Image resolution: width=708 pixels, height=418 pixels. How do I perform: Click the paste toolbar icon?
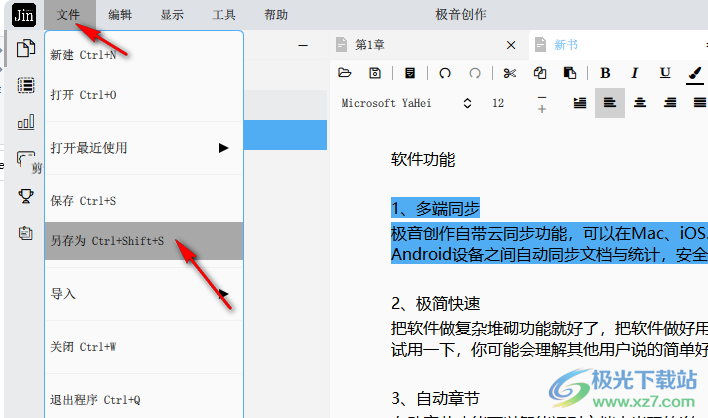[x=570, y=73]
